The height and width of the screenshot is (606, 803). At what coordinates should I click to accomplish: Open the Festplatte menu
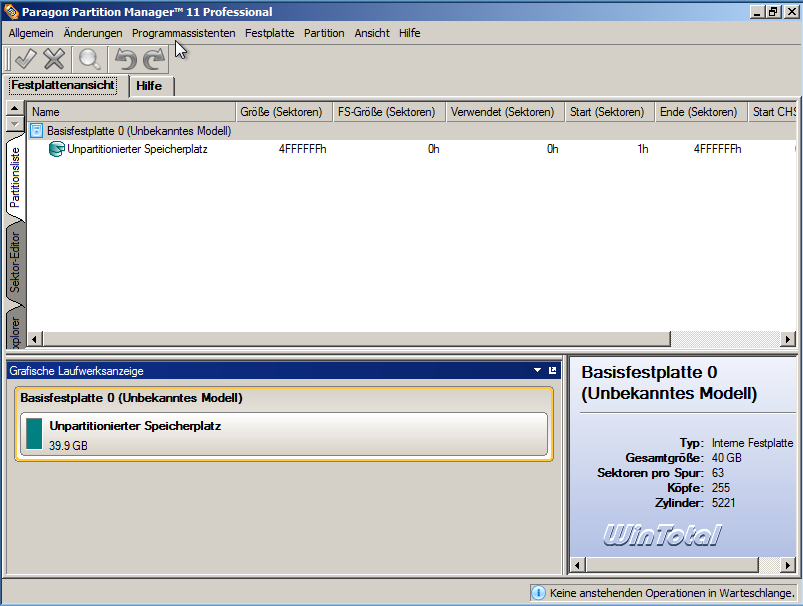click(269, 33)
